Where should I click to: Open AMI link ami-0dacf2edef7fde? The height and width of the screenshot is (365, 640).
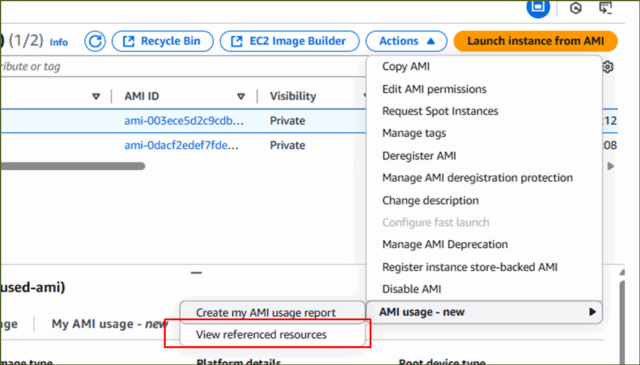(181, 145)
